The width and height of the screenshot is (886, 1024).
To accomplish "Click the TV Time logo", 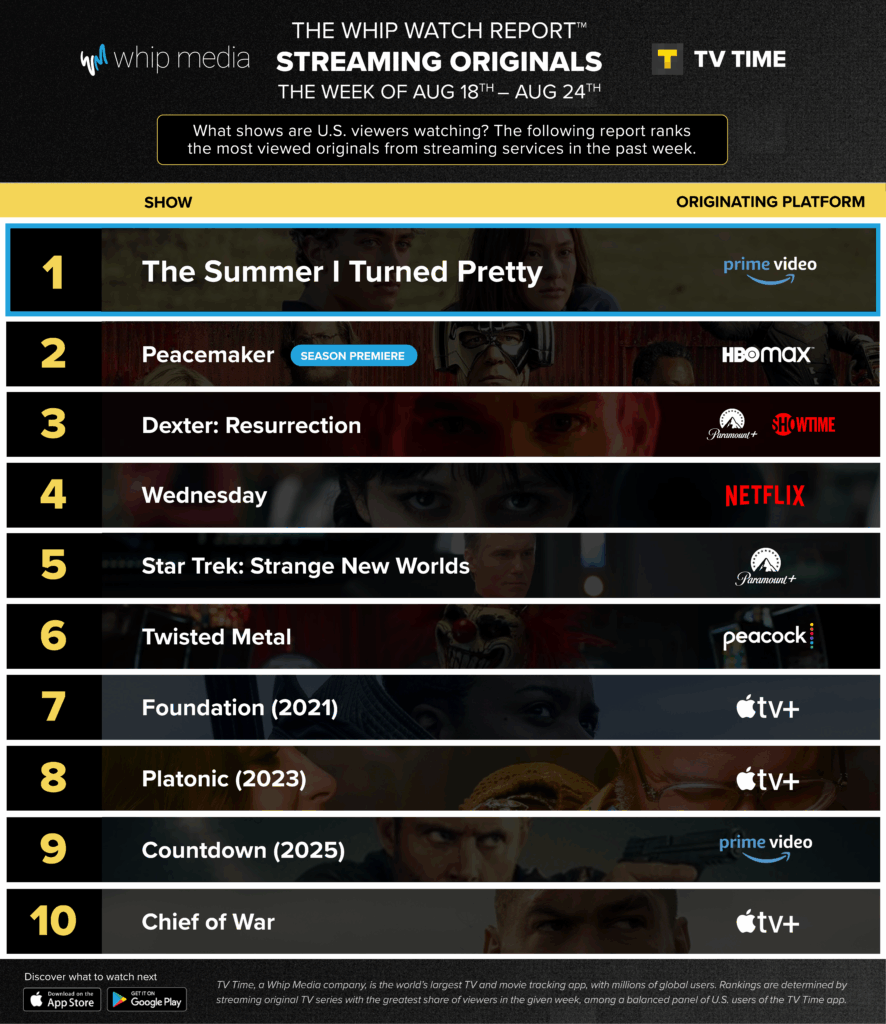I will click(719, 59).
